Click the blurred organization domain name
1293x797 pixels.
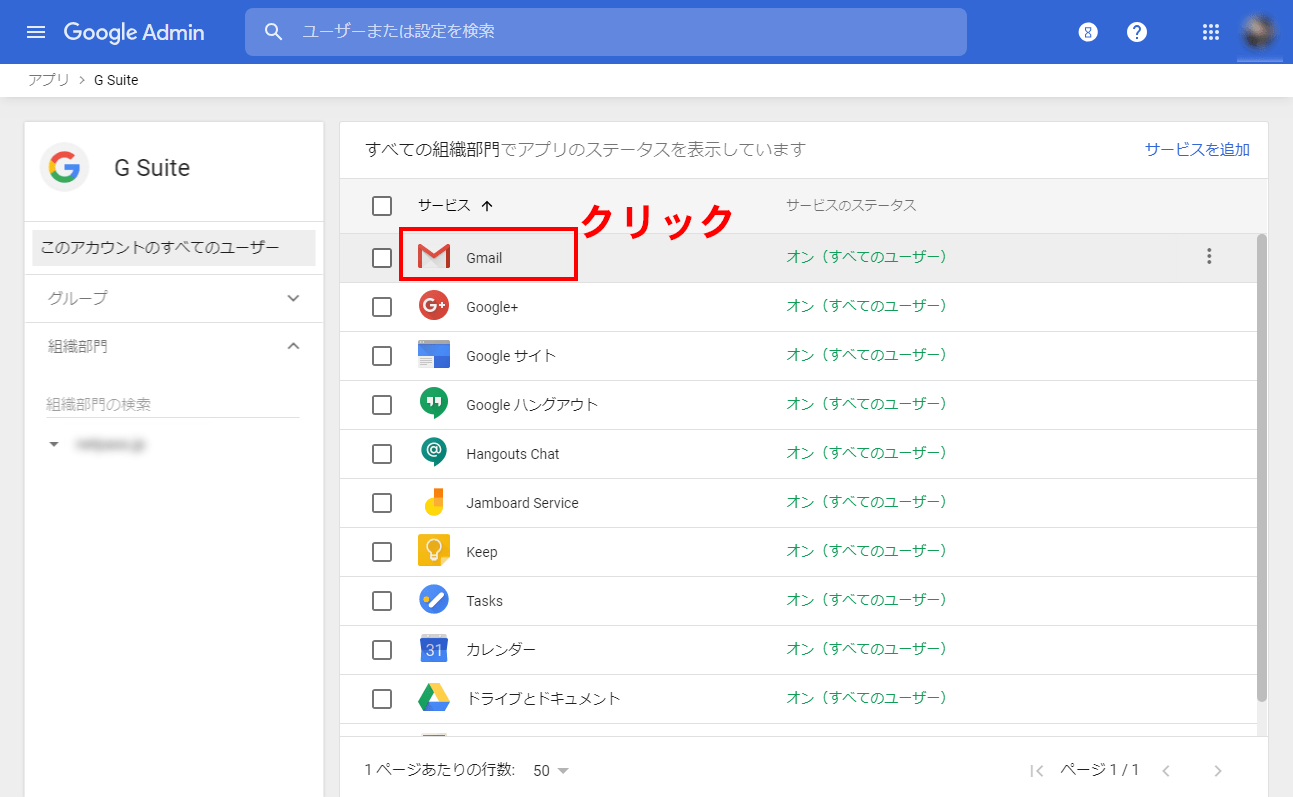pos(109,444)
